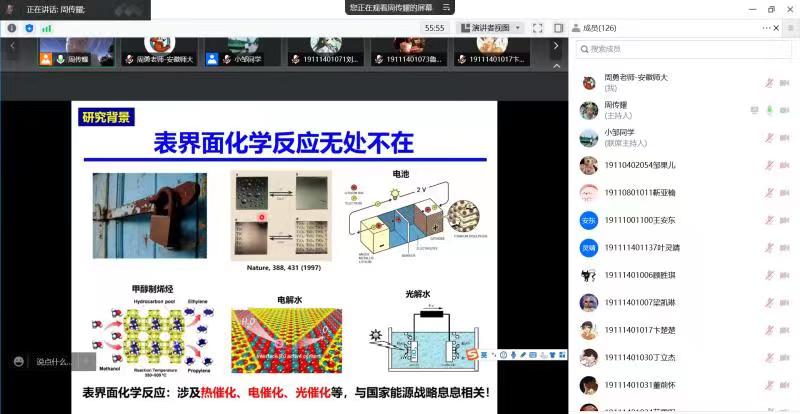Toggle microphone for 周勇老师-安徽师大
This screenshot has height=414, width=800.
tap(770, 82)
